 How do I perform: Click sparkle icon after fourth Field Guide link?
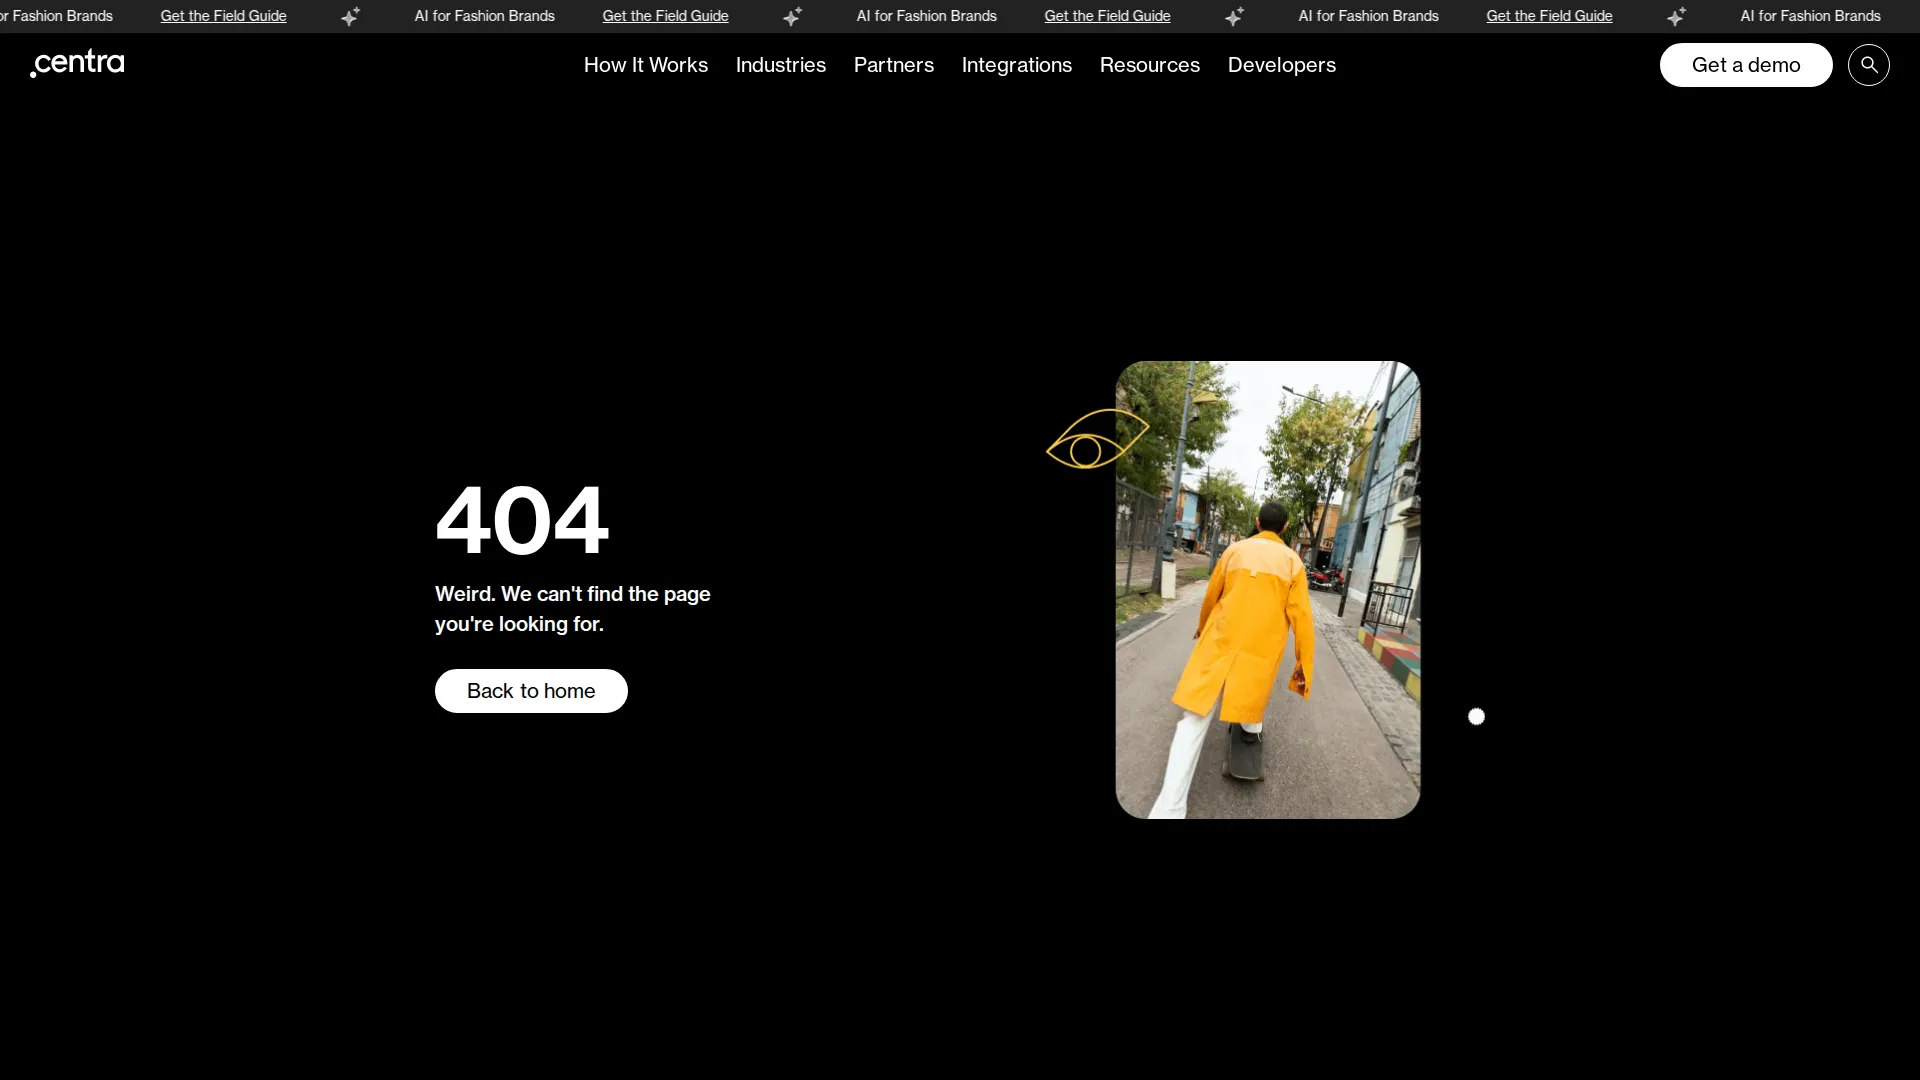coord(1677,16)
